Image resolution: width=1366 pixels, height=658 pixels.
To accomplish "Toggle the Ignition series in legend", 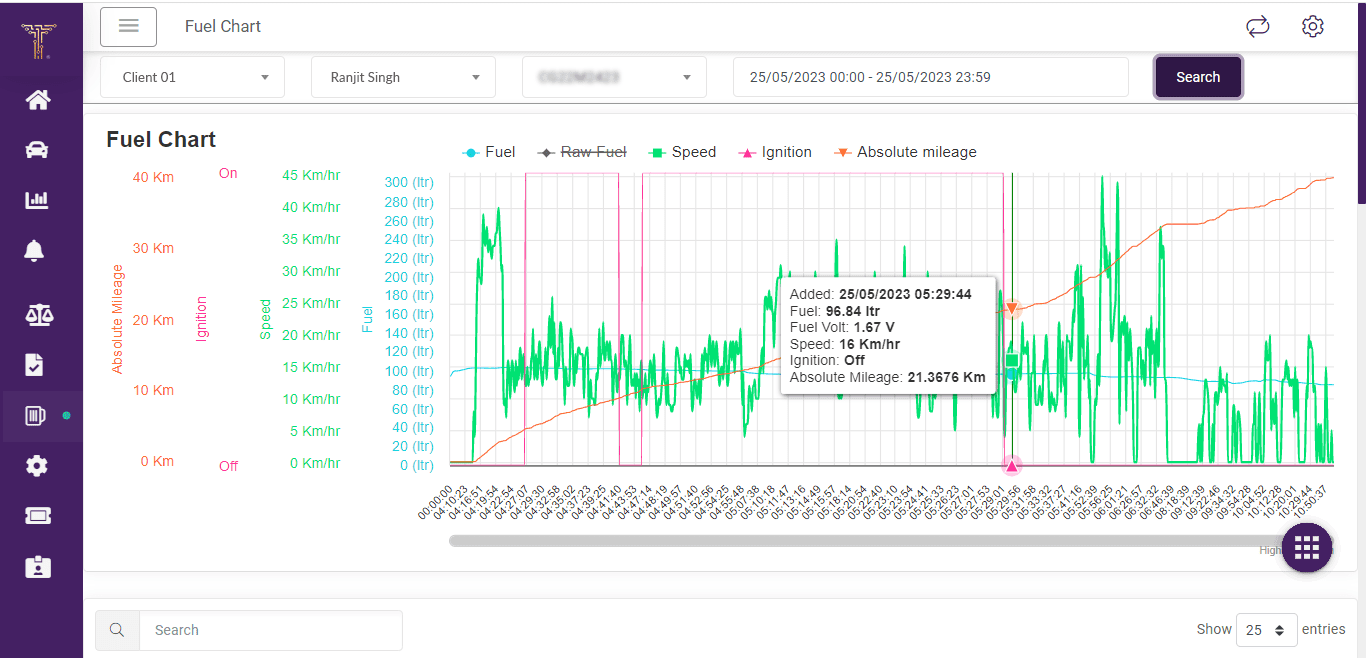I will [774, 152].
